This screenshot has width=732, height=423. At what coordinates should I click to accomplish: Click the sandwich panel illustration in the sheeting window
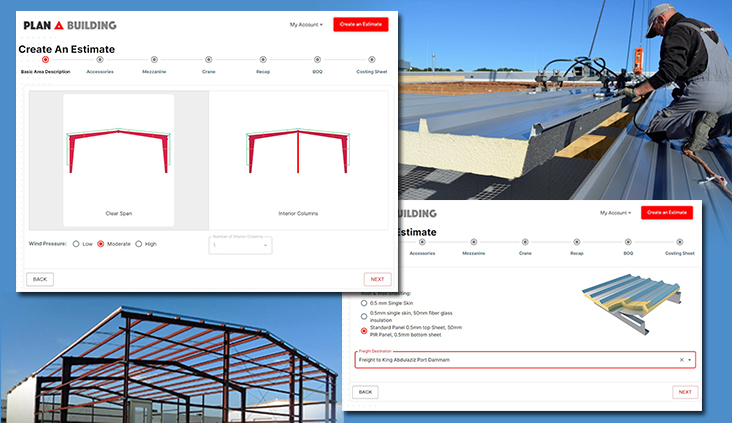[632, 303]
